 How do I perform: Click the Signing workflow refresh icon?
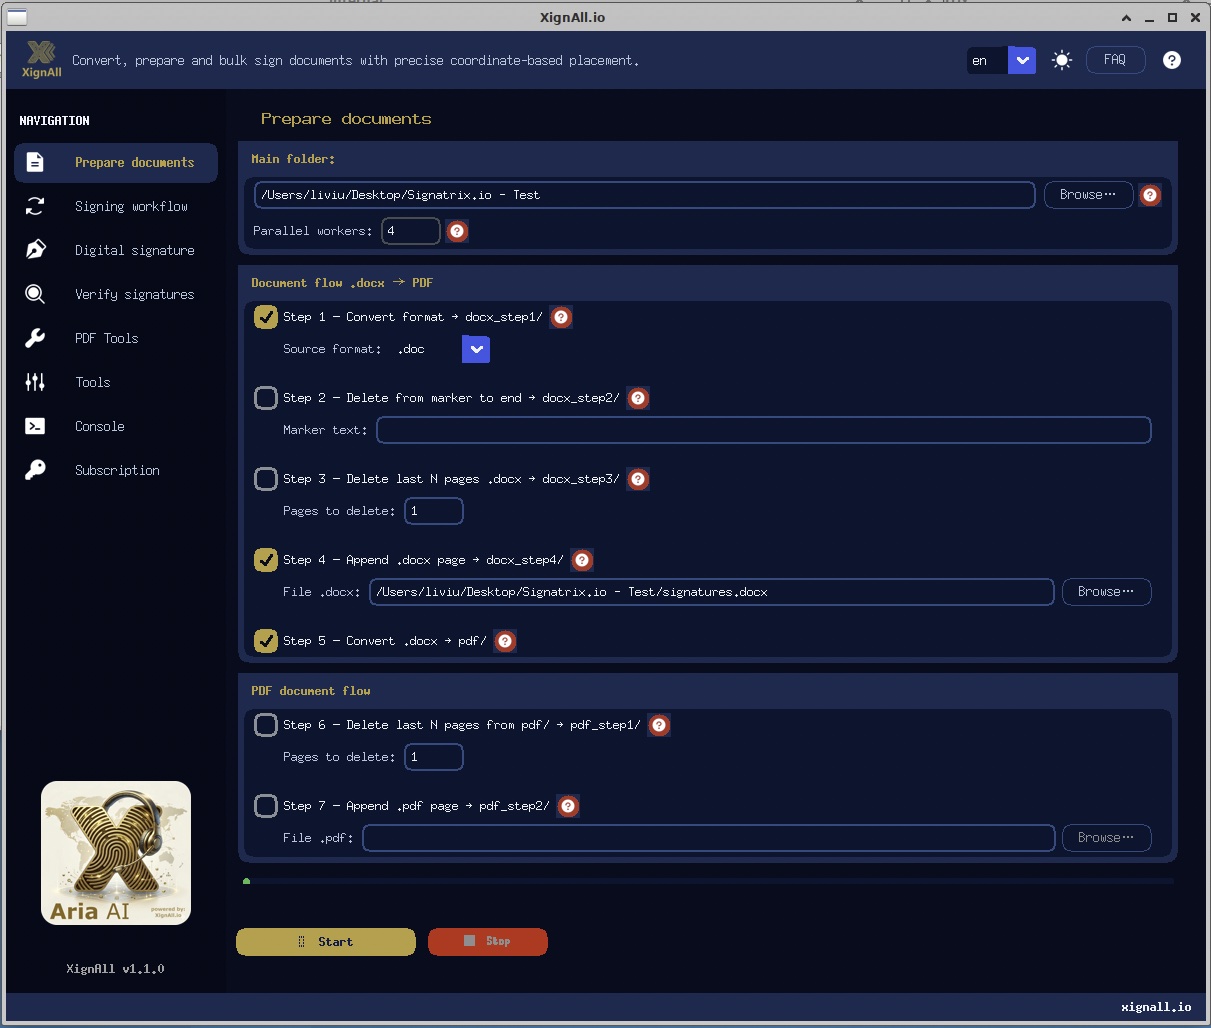35,206
